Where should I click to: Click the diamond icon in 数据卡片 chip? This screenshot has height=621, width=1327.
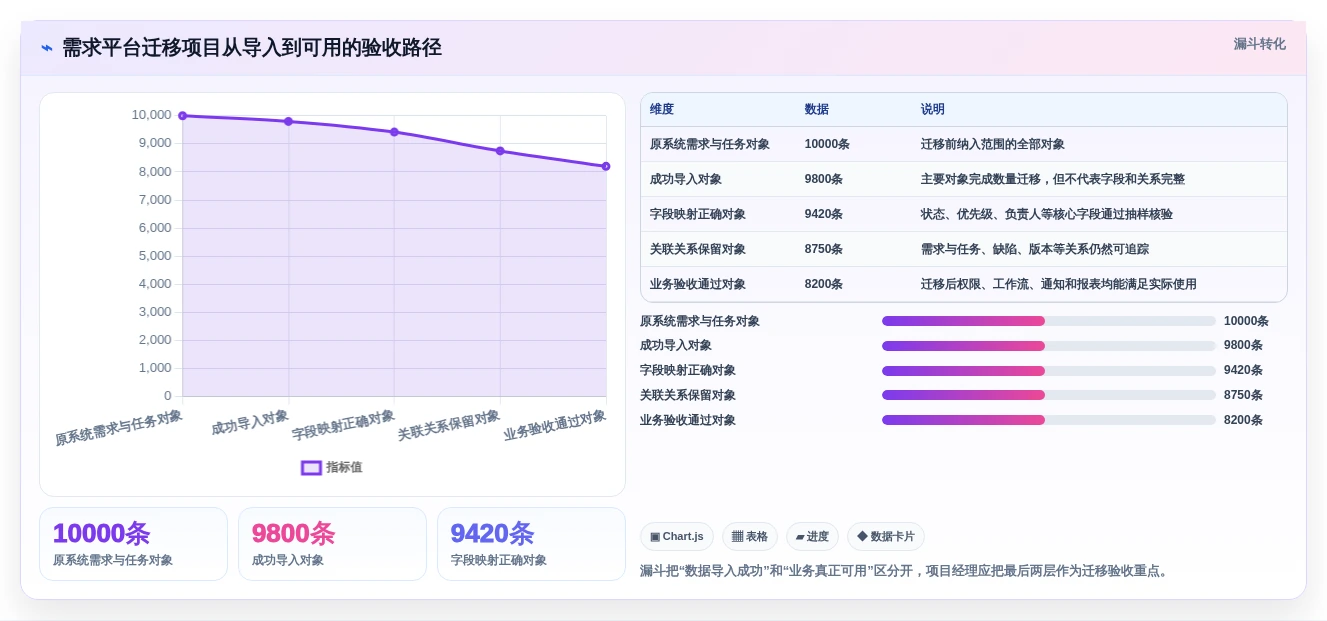[x=862, y=536]
